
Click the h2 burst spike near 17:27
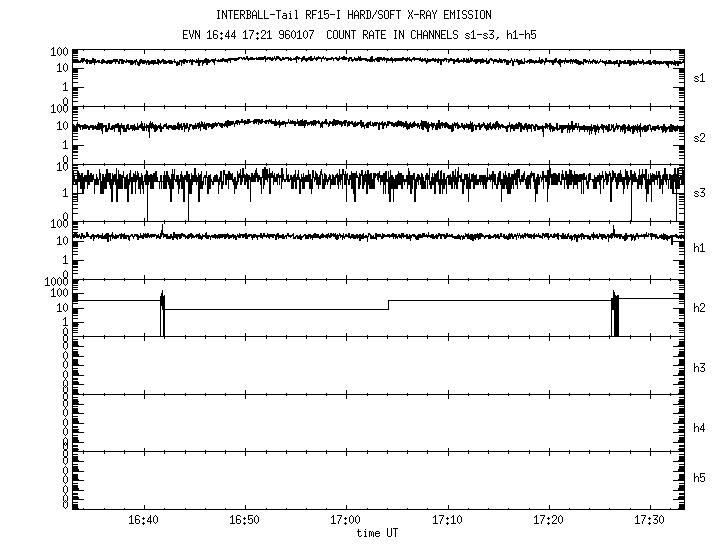tap(616, 312)
